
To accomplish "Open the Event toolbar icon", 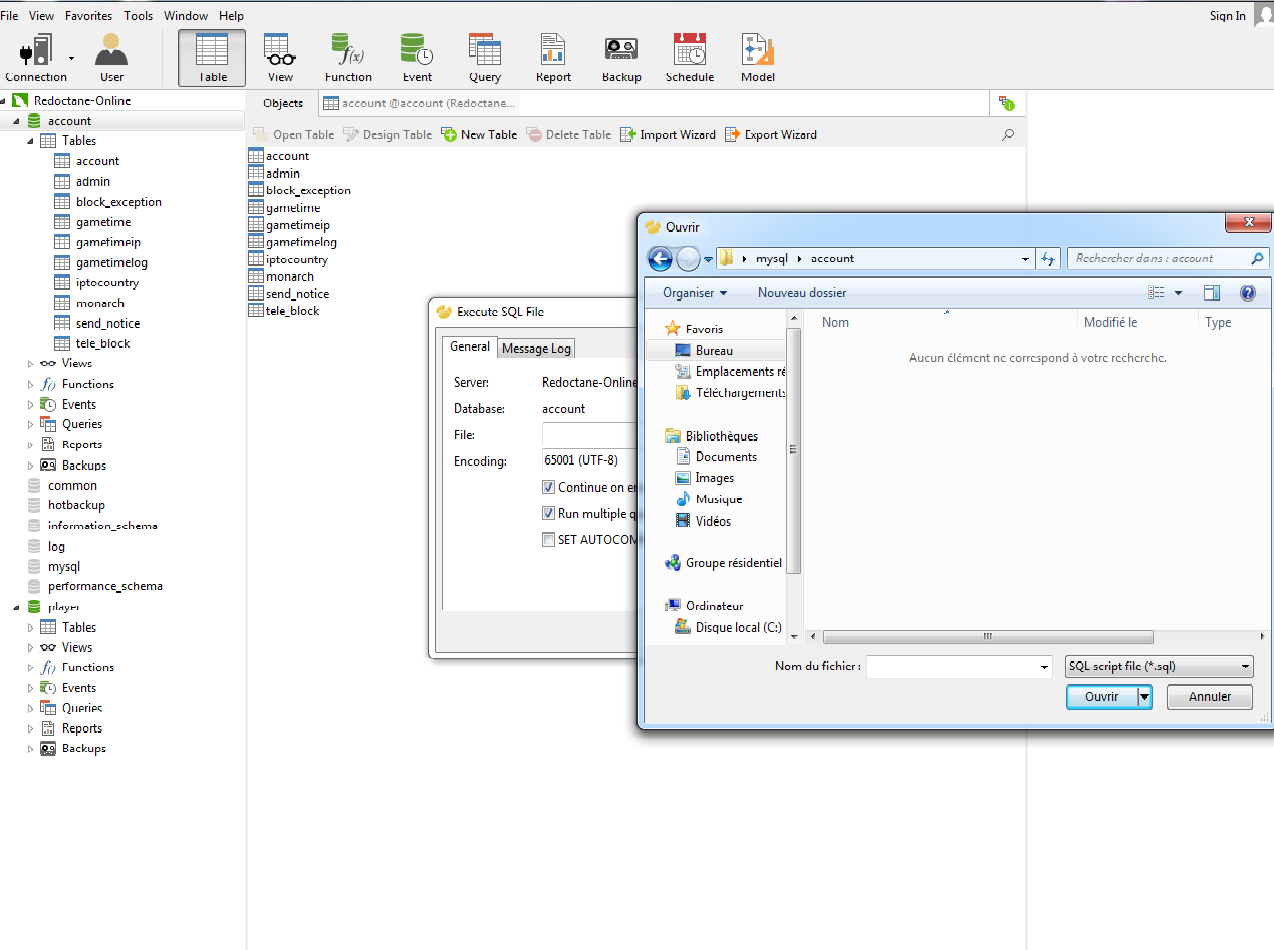I will coord(417,58).
